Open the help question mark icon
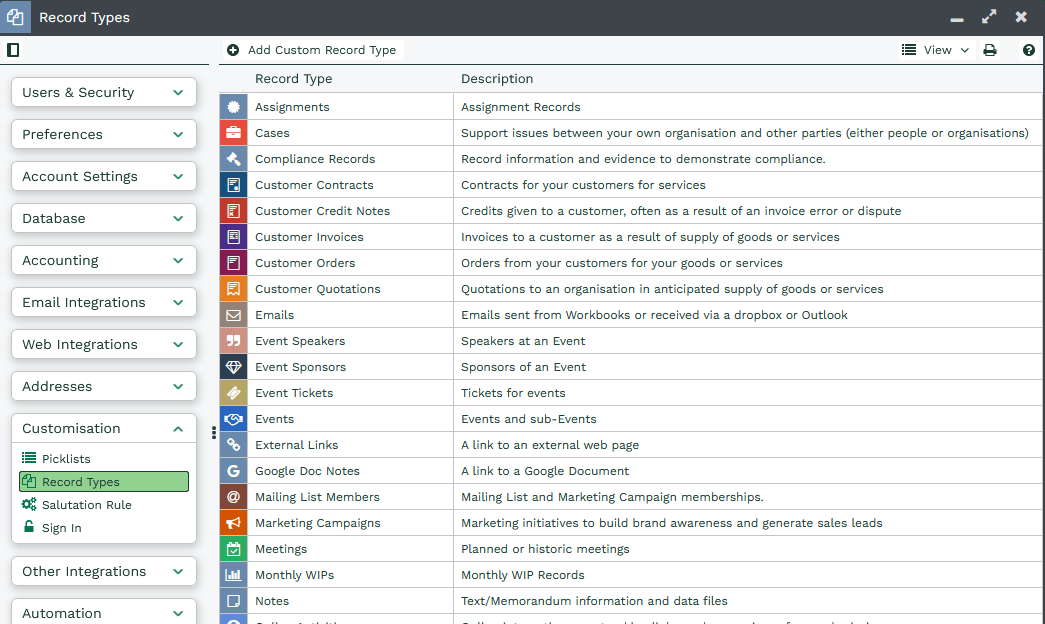This screenshot has height=624, width=1045. [1029, 50]
